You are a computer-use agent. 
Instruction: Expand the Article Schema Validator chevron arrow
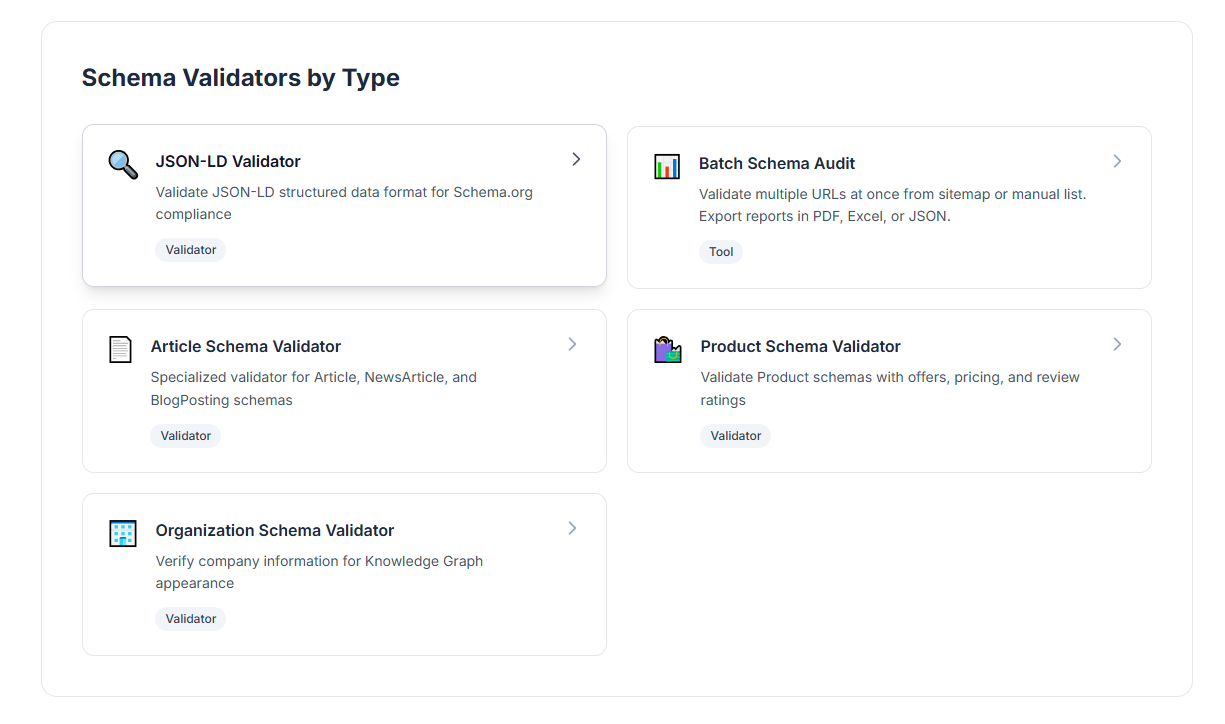(572, 344)
